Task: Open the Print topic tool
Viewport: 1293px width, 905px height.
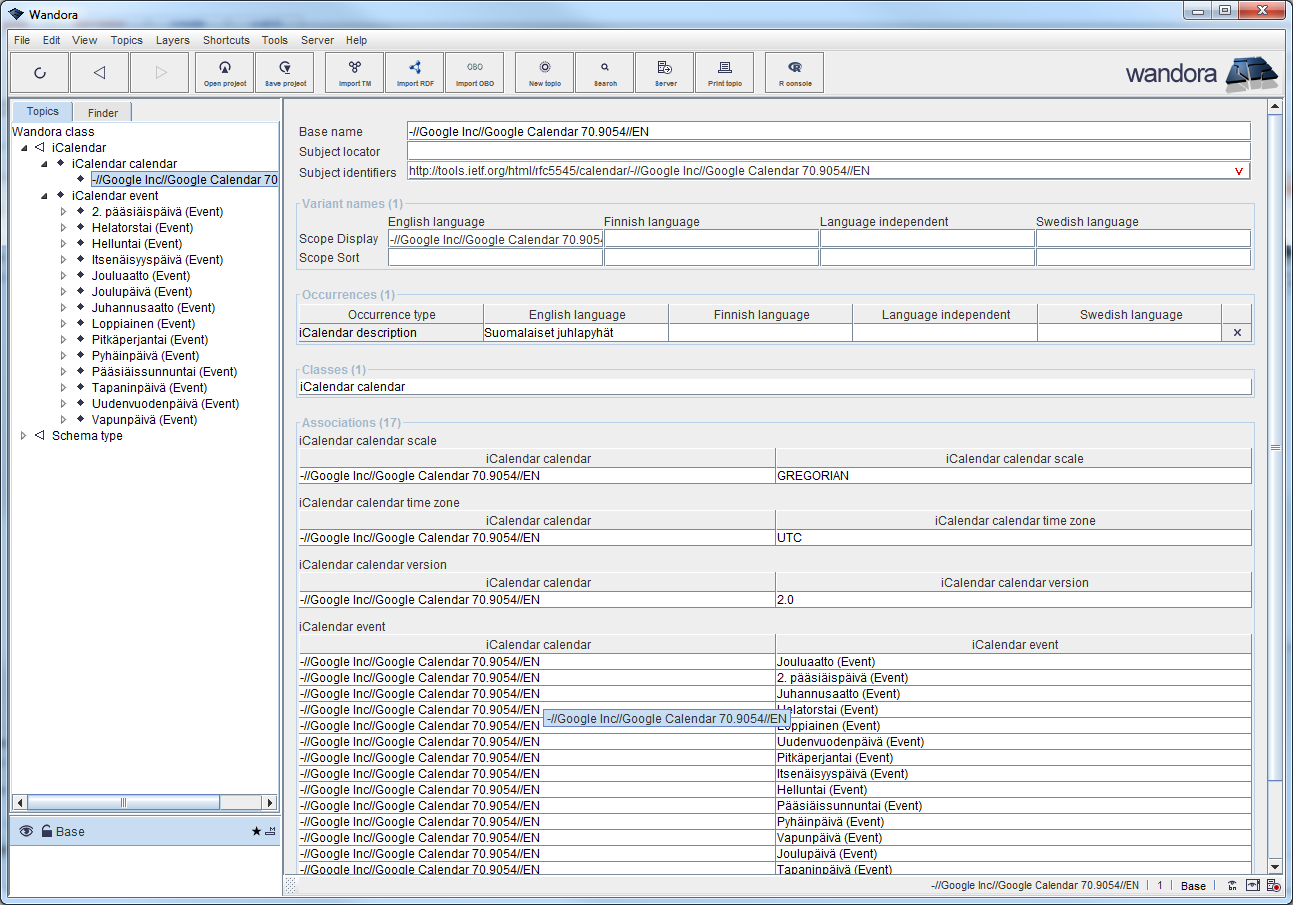Action: point(724,72)
